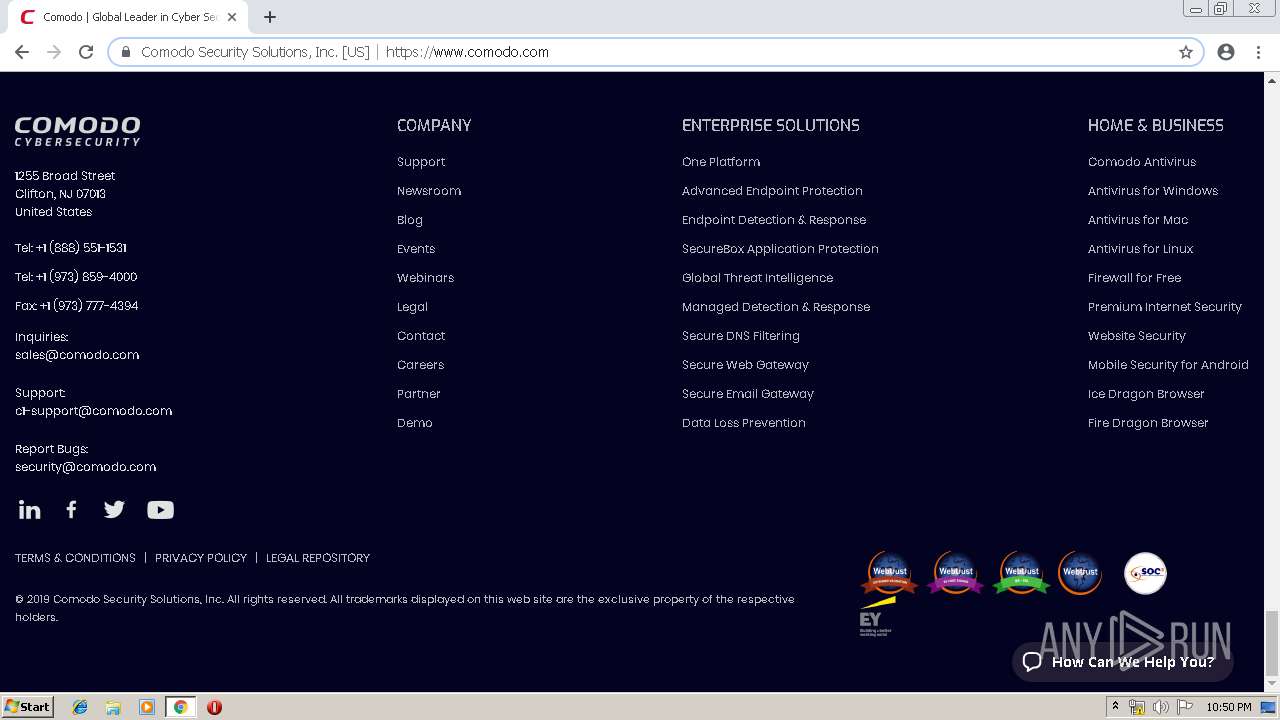Click the SOC certification badge
The height and width of the screenshot is (720, 1280).
tap(1145, 573)
